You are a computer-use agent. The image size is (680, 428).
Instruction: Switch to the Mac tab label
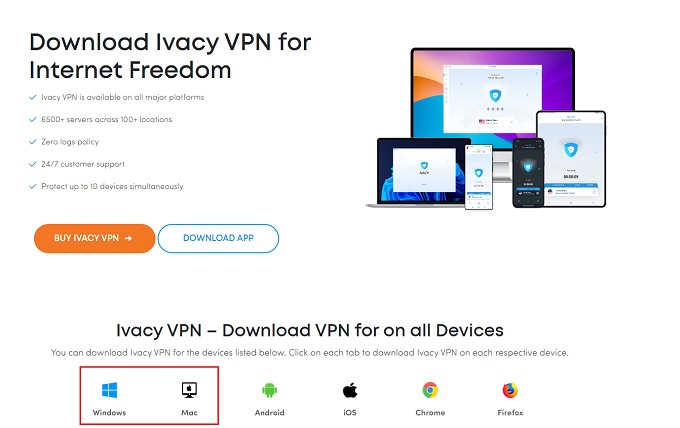tap(189, 412)
